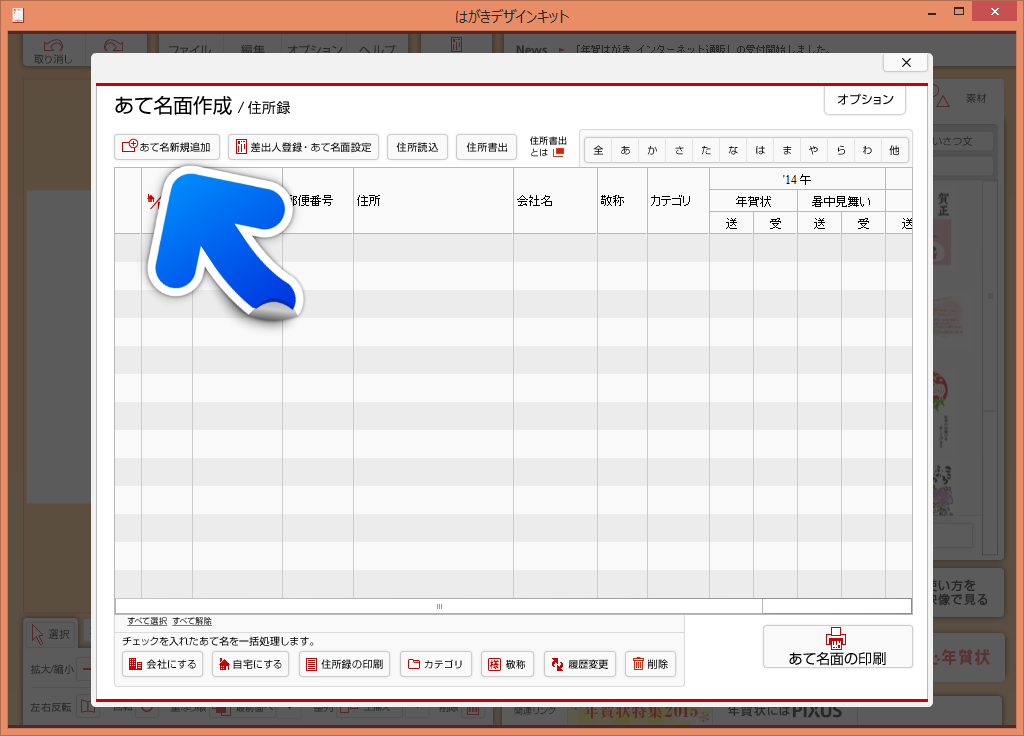Click 住所読込 import button
The image size is (1024, 736).
[x=417, y=147]
